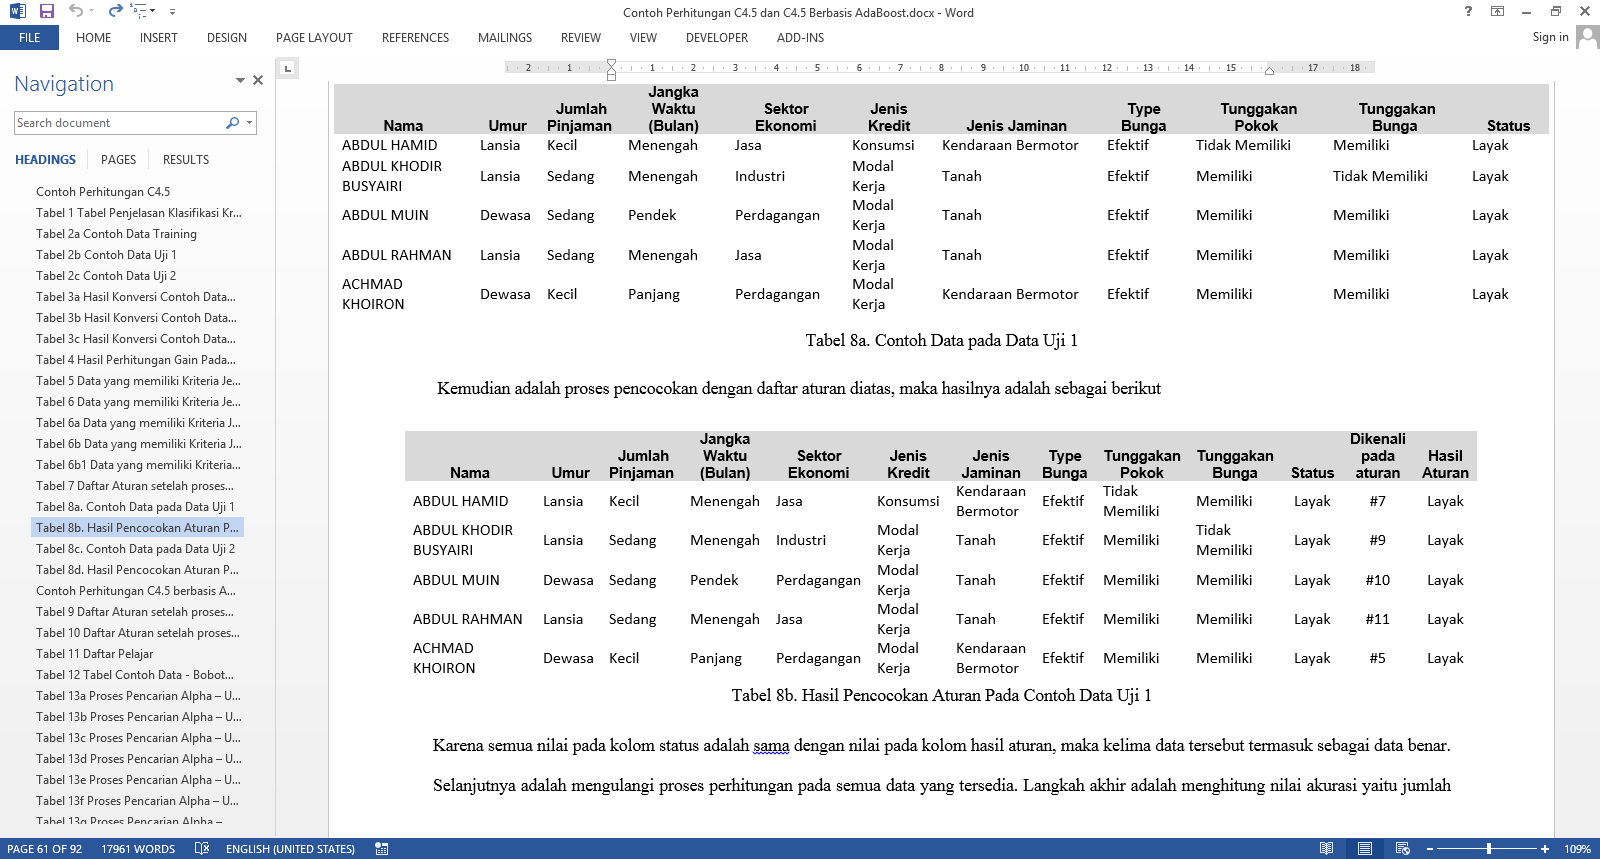This screenshot has height=859, width=1600.
Task: Switch to Read Mode view
Action: [x=1326, y=848]
